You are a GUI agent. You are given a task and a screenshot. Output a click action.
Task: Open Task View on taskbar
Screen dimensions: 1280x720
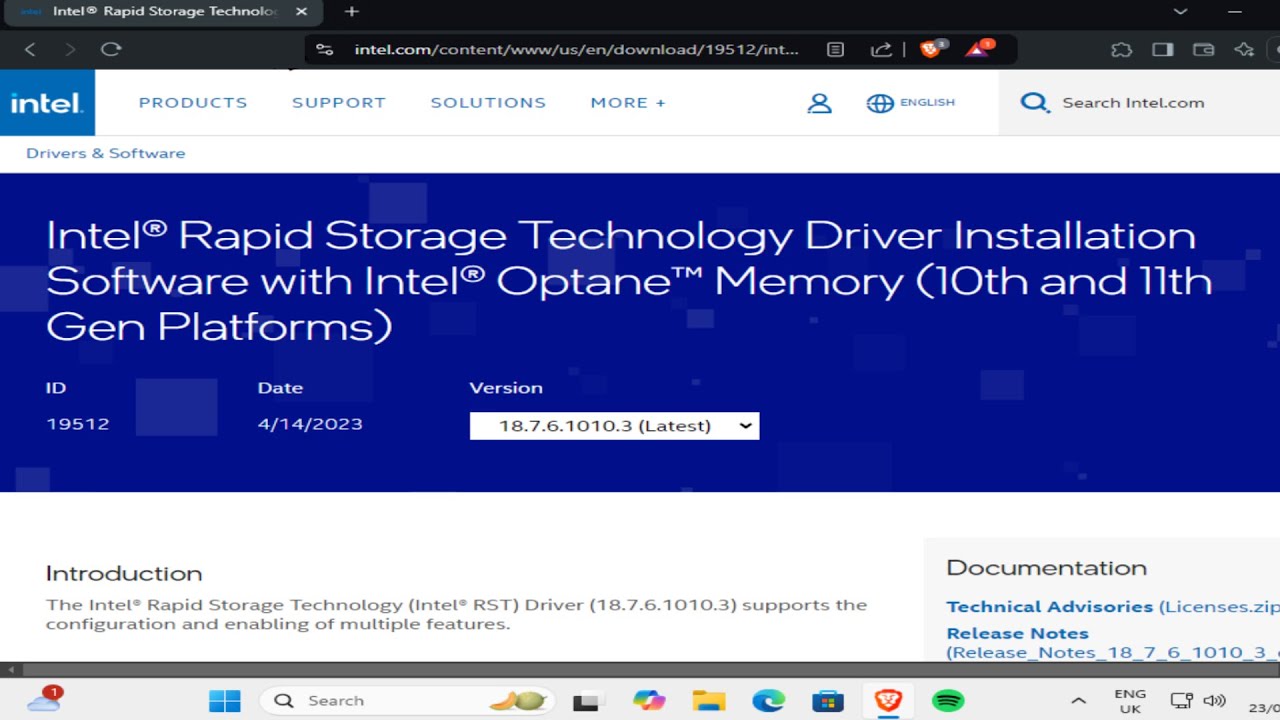click(x=586, y=701)
